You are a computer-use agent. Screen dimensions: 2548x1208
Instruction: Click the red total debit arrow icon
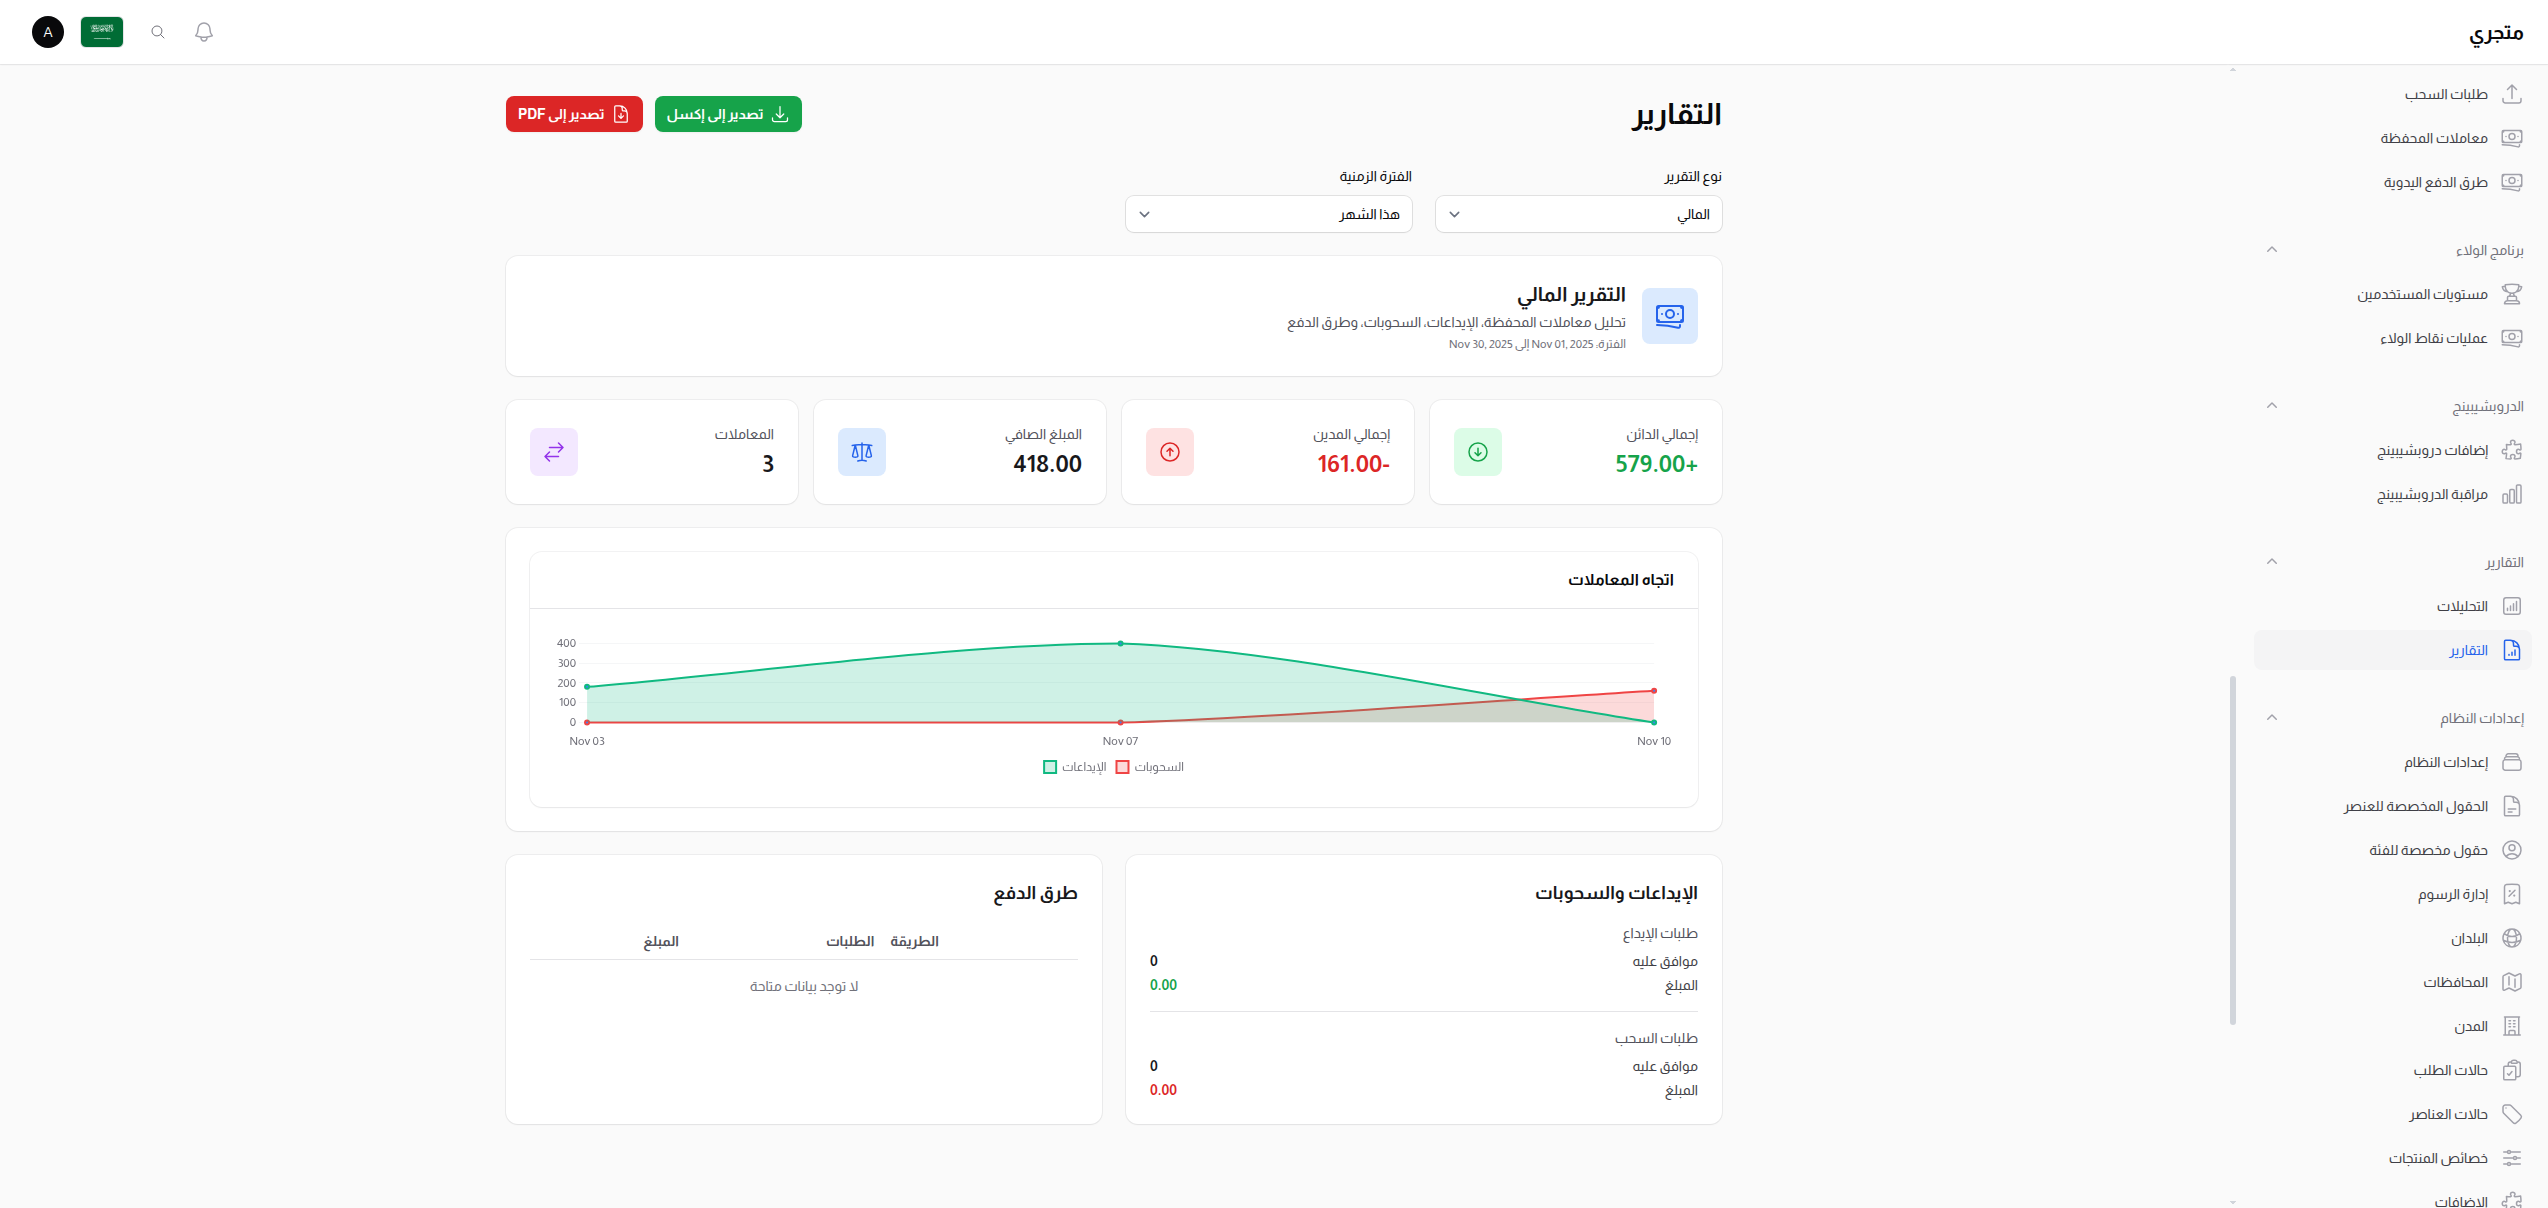tap(1169, 452)
